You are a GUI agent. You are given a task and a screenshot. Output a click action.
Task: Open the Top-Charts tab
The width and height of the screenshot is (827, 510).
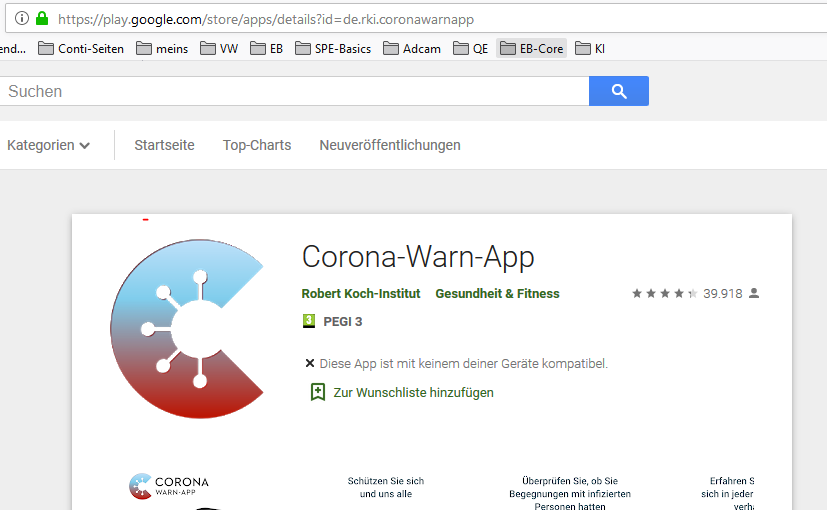257,145
